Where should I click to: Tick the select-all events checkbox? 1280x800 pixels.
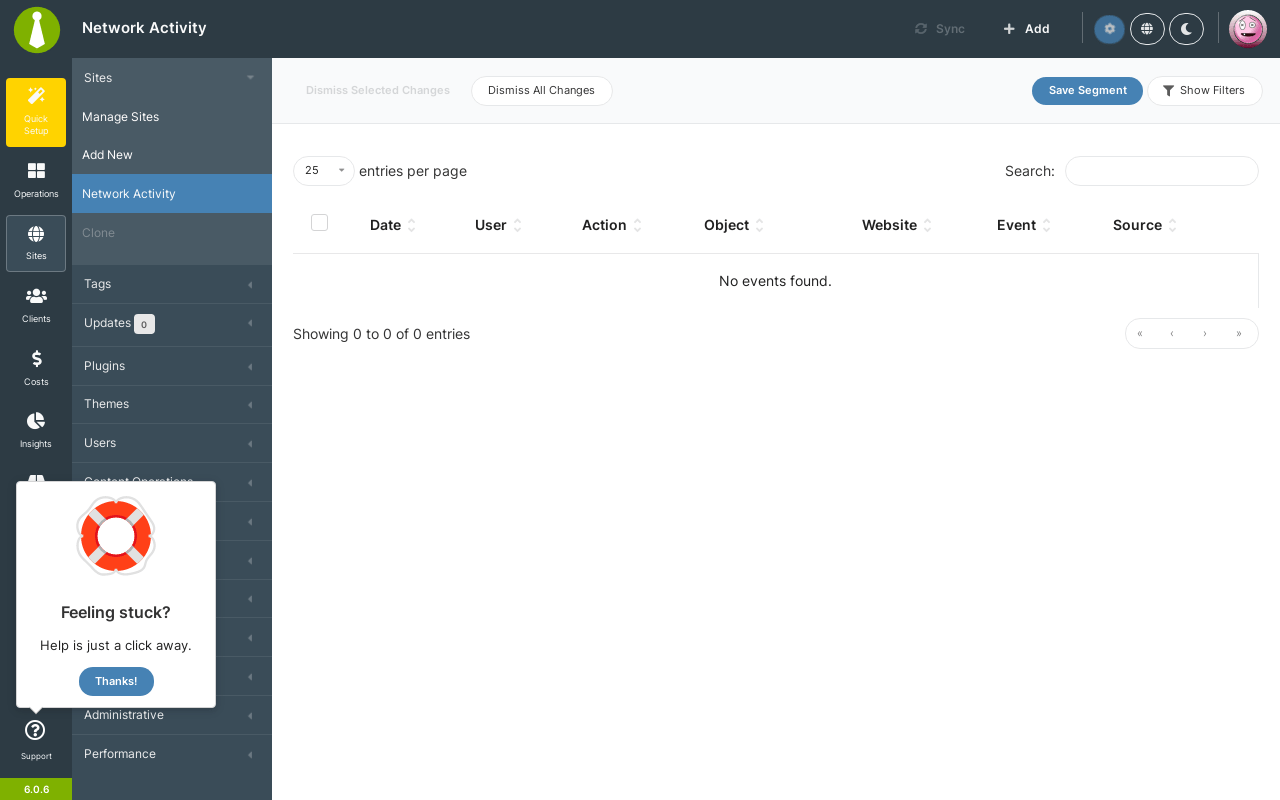point(319,223)
